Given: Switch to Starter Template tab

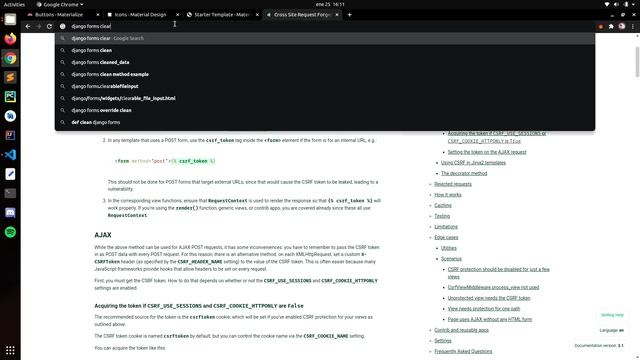Looking at the screenshot, I should coord(222,15).
